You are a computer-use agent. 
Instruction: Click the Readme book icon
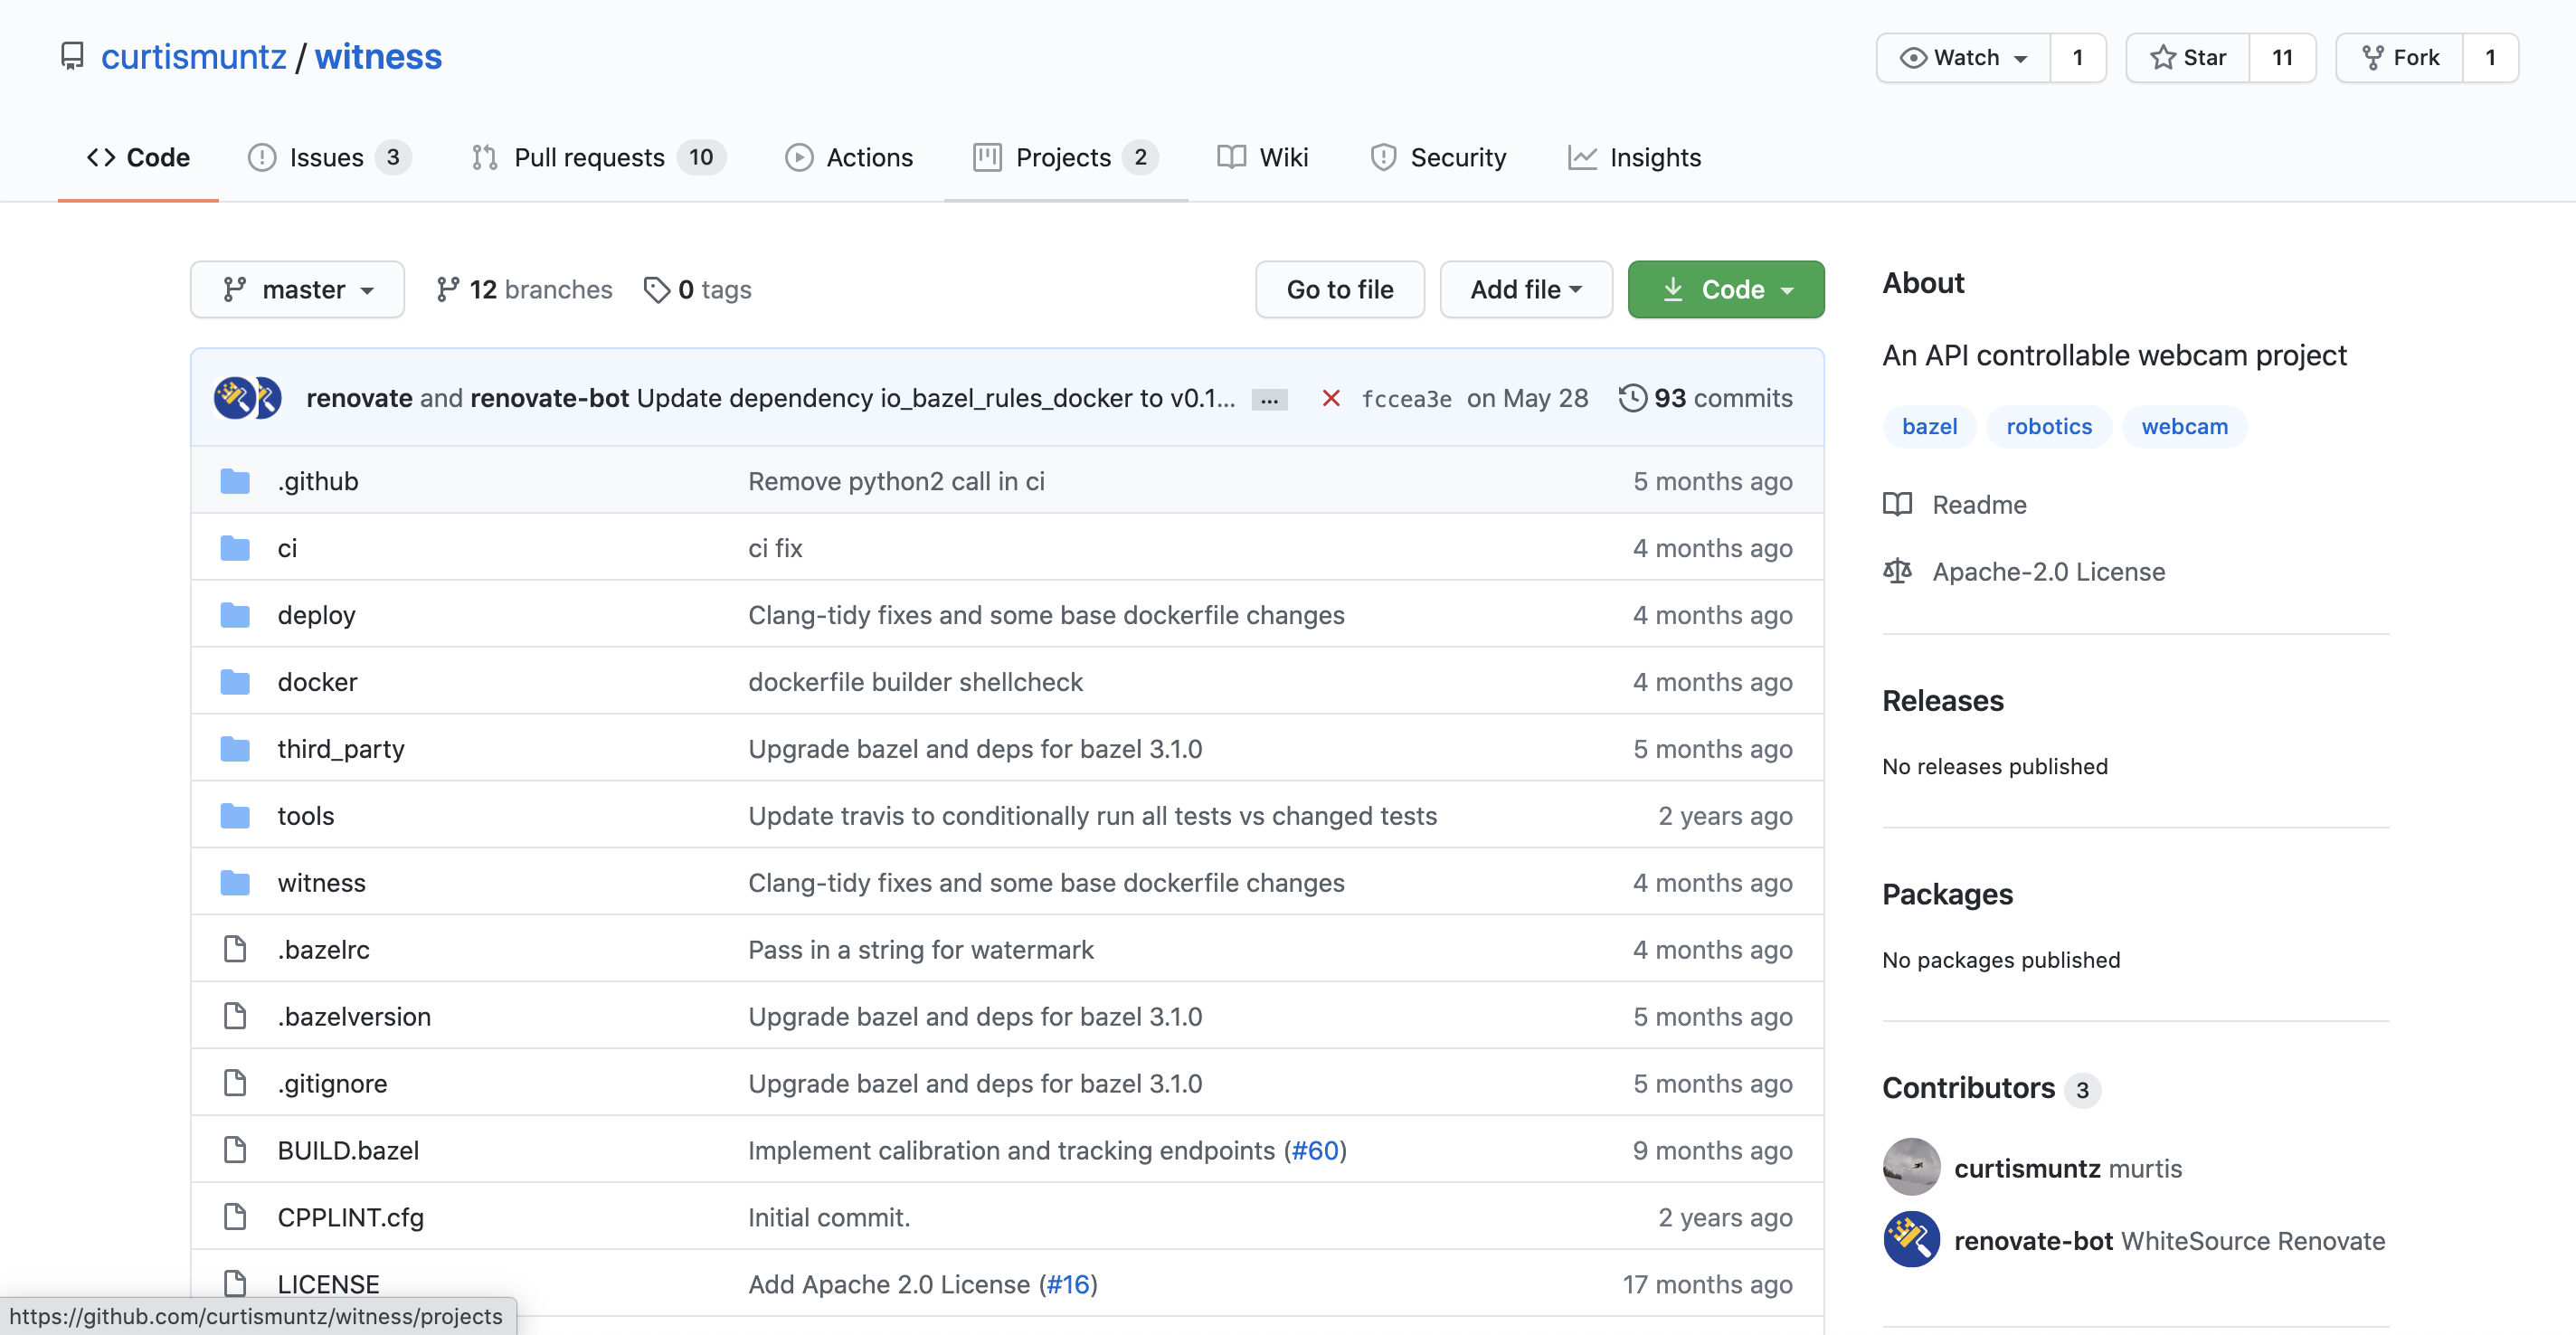[x=1897, y=504]
